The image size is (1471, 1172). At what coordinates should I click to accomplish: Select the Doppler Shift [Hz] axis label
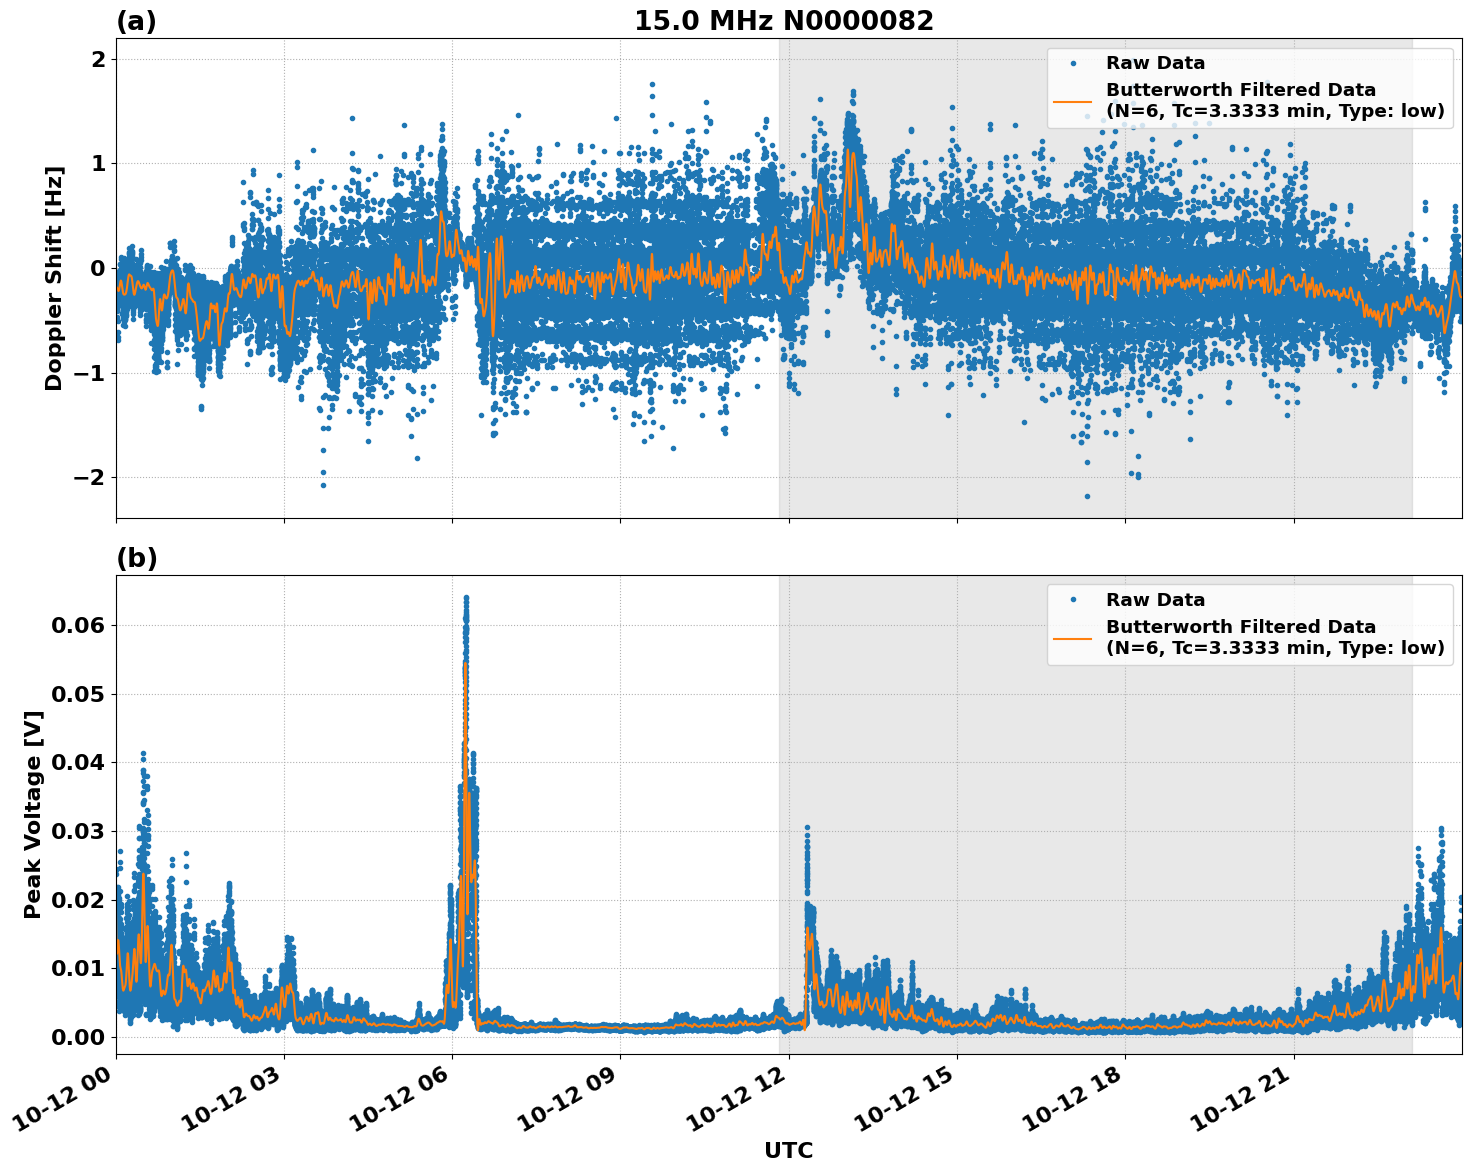coord(54,278)
